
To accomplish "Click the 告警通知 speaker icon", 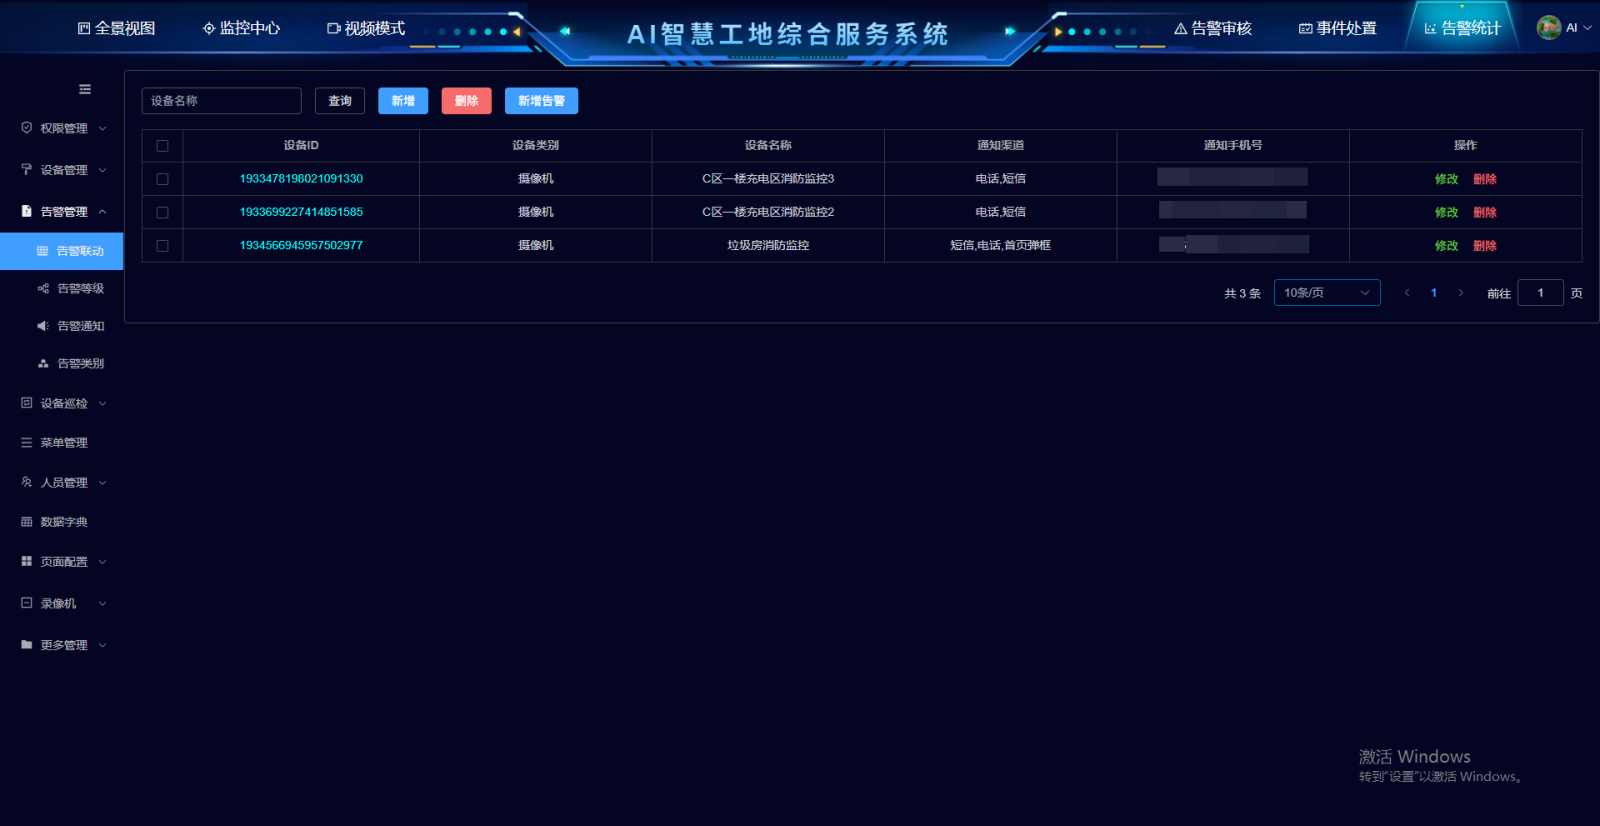I will (43, 326).
